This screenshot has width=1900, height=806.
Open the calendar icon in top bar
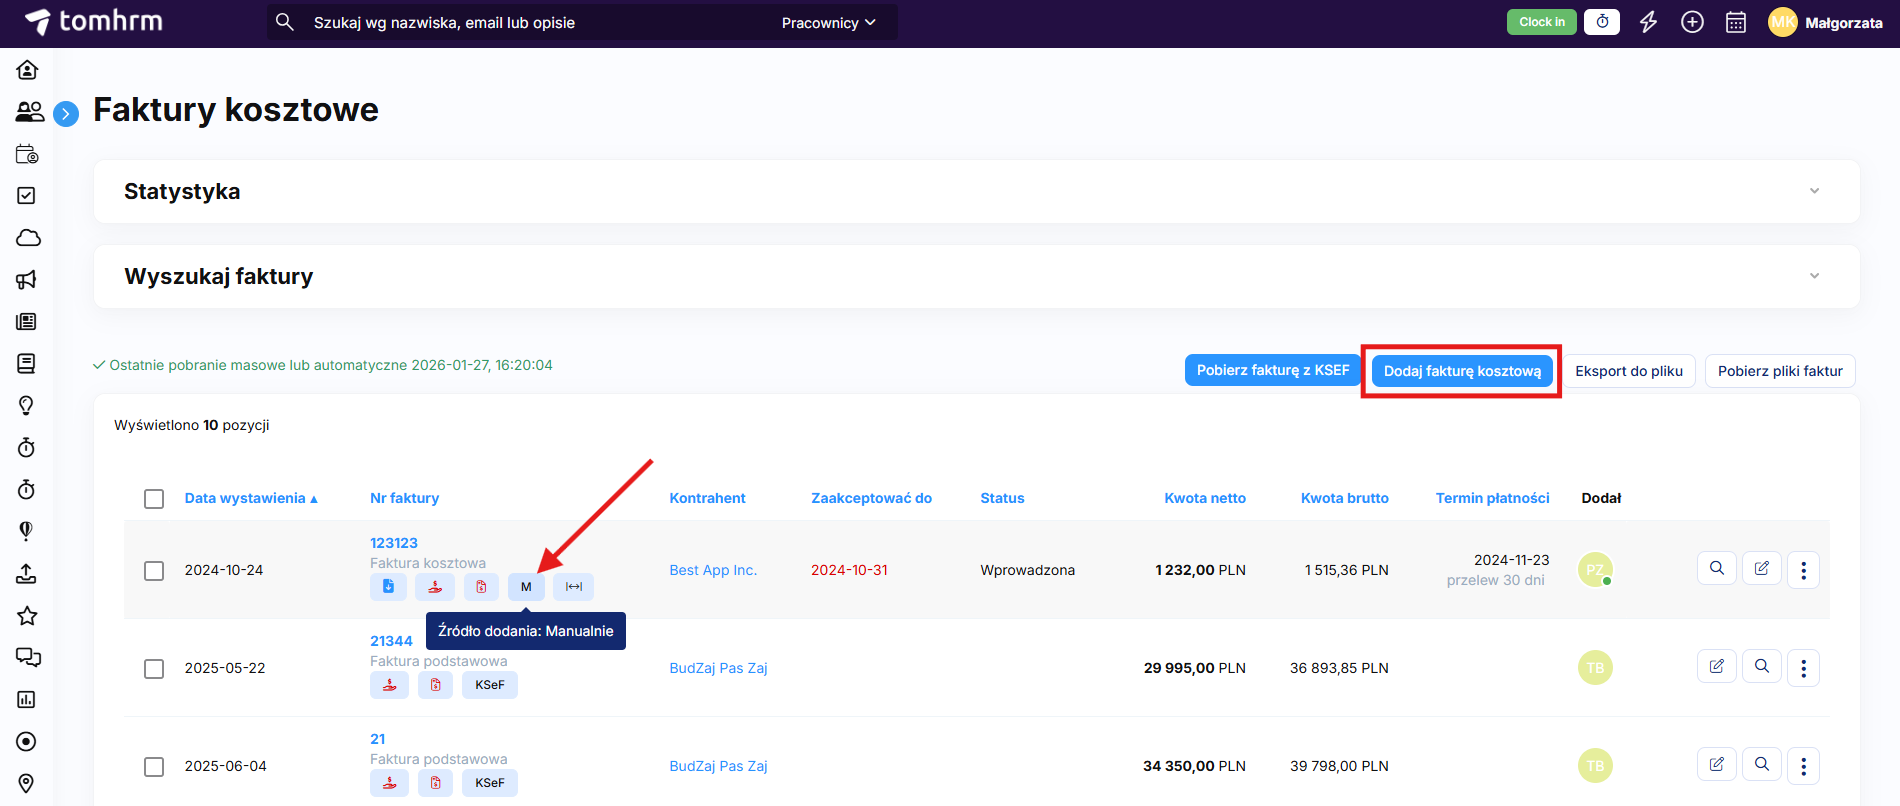pos(1736,22)
